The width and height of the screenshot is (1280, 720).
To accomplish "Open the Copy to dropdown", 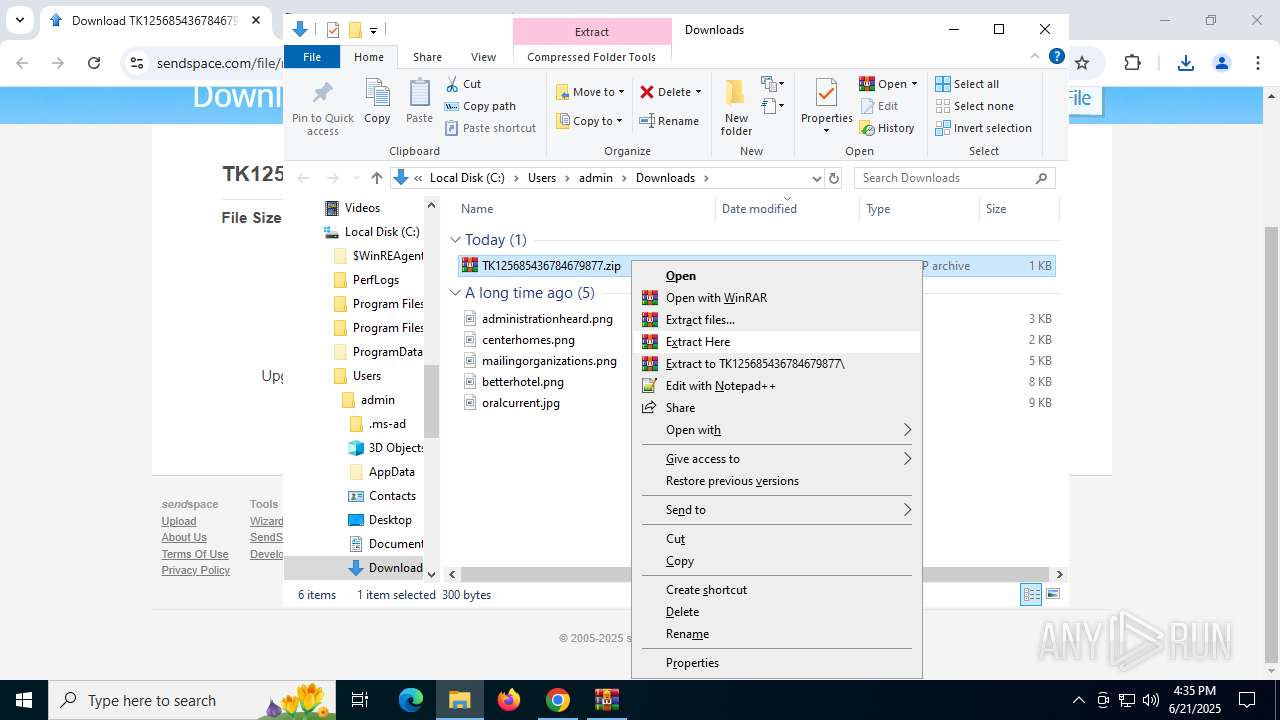I will click(590, 121).
